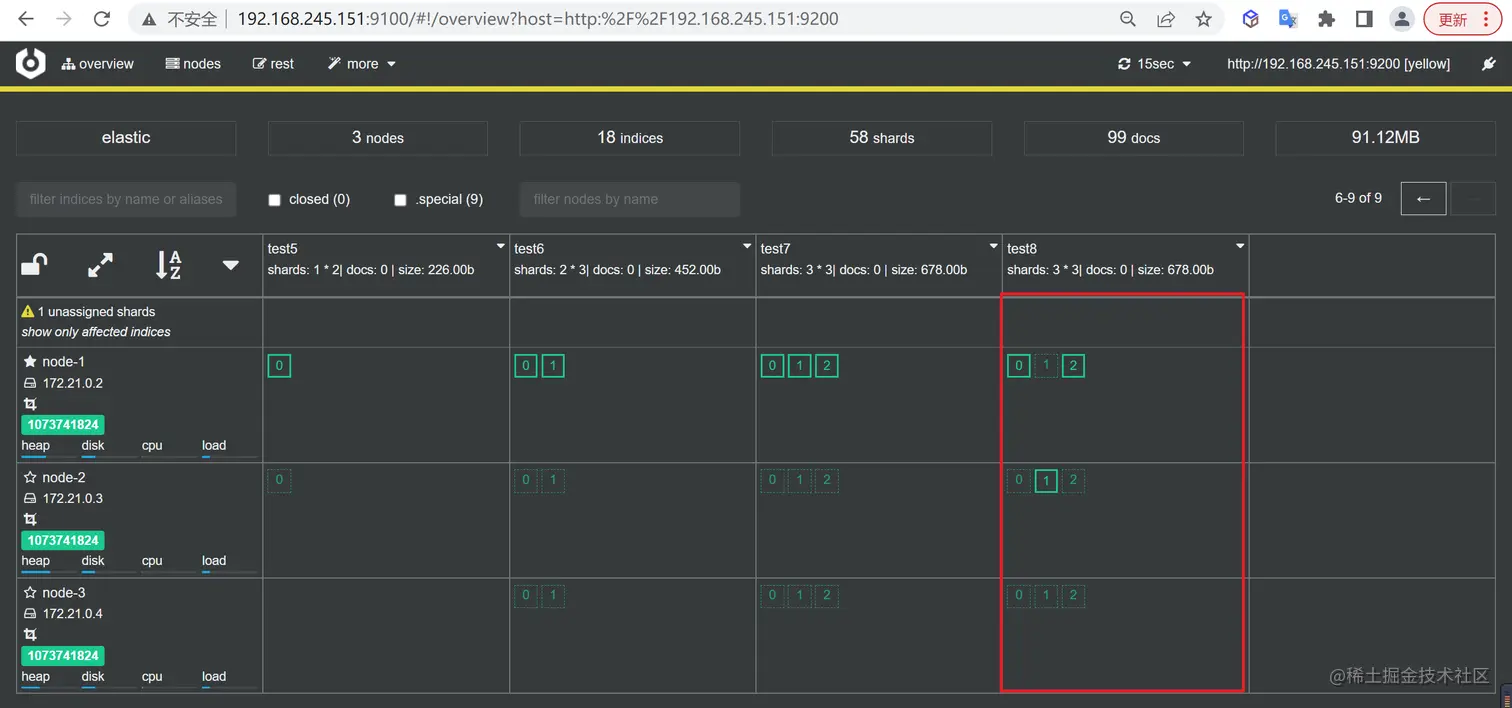Bookmark this page with star icon
1512x708 pixels.
click(1203, 19)
